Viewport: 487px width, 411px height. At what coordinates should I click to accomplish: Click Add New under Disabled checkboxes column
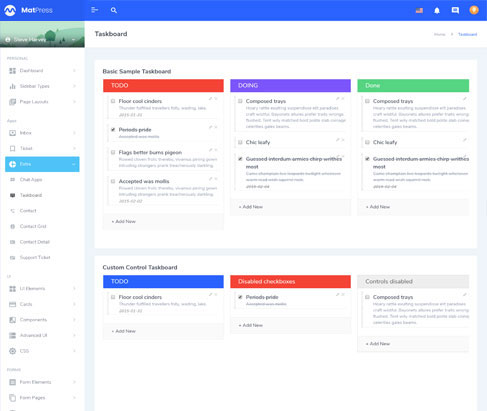coord(251,325)
